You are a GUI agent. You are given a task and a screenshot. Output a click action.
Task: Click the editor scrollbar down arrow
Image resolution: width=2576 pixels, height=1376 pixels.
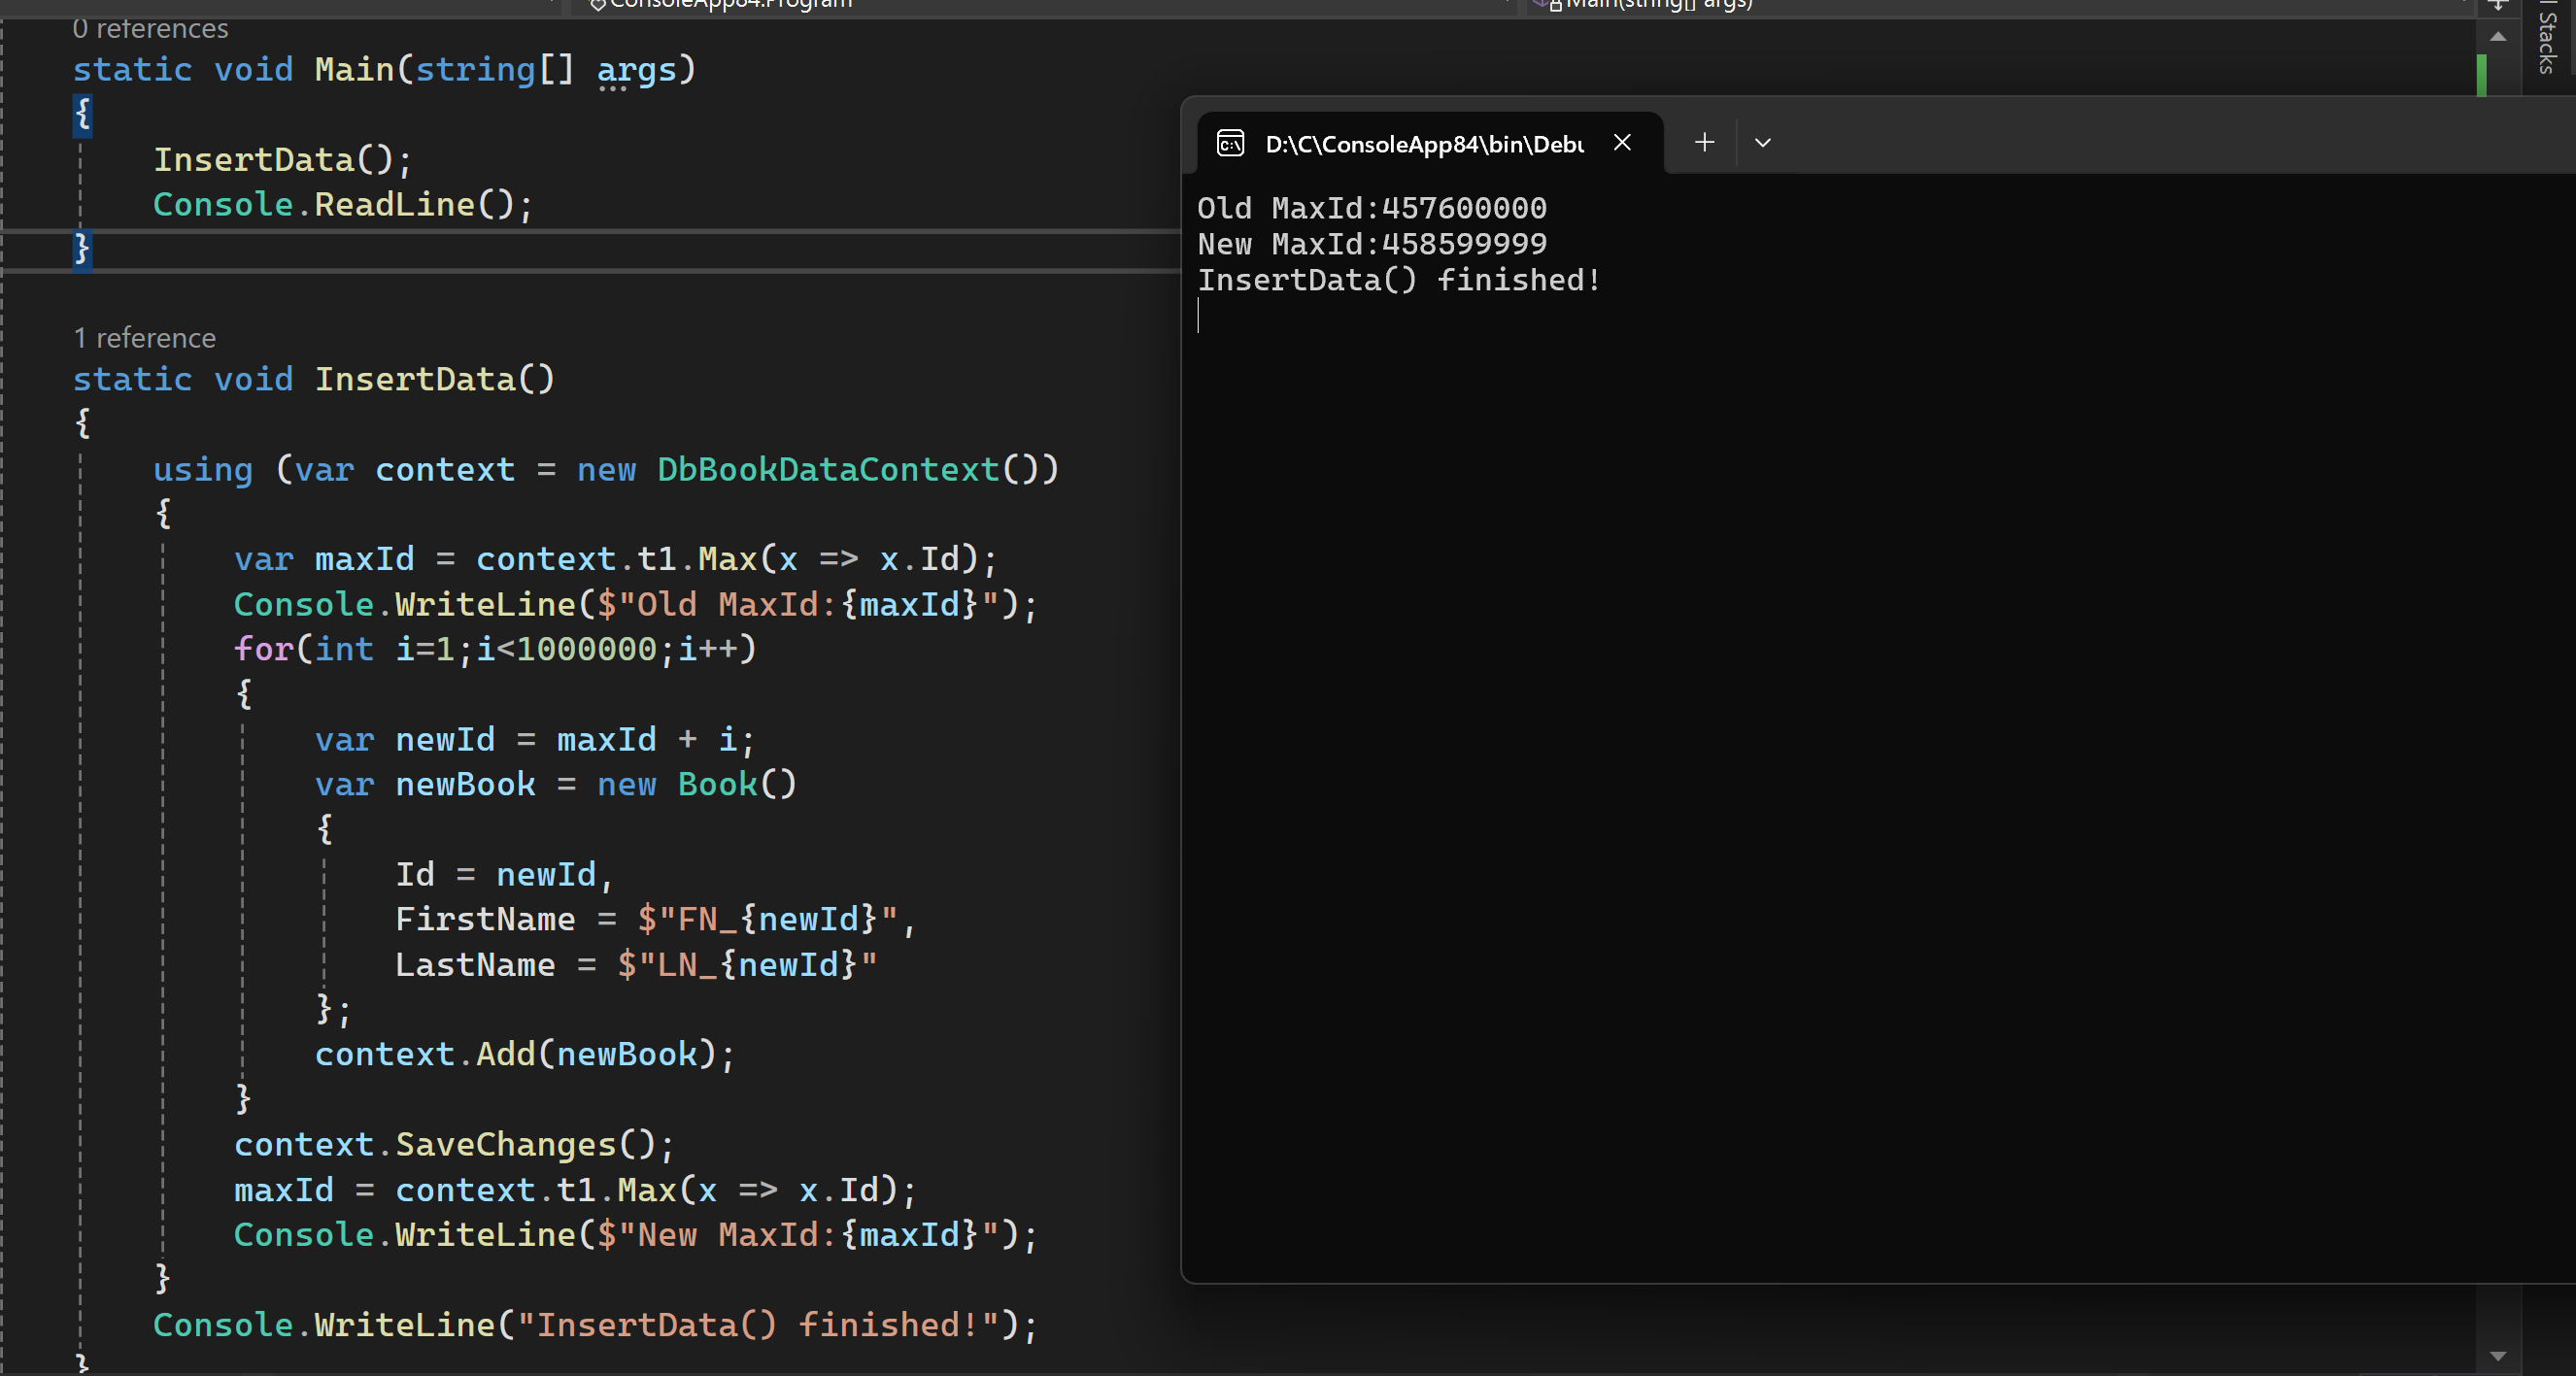tap(2497, 1356)
